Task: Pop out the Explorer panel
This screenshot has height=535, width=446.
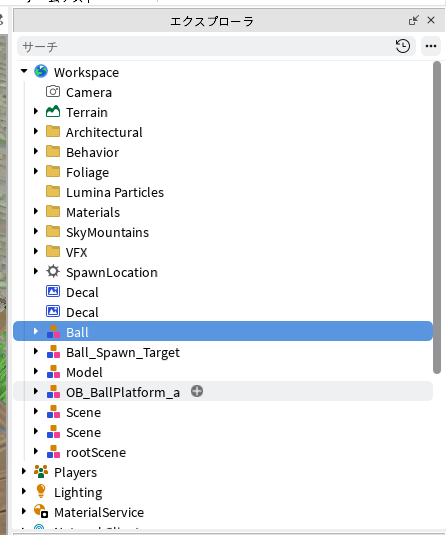Action: [x=414, y=20]
